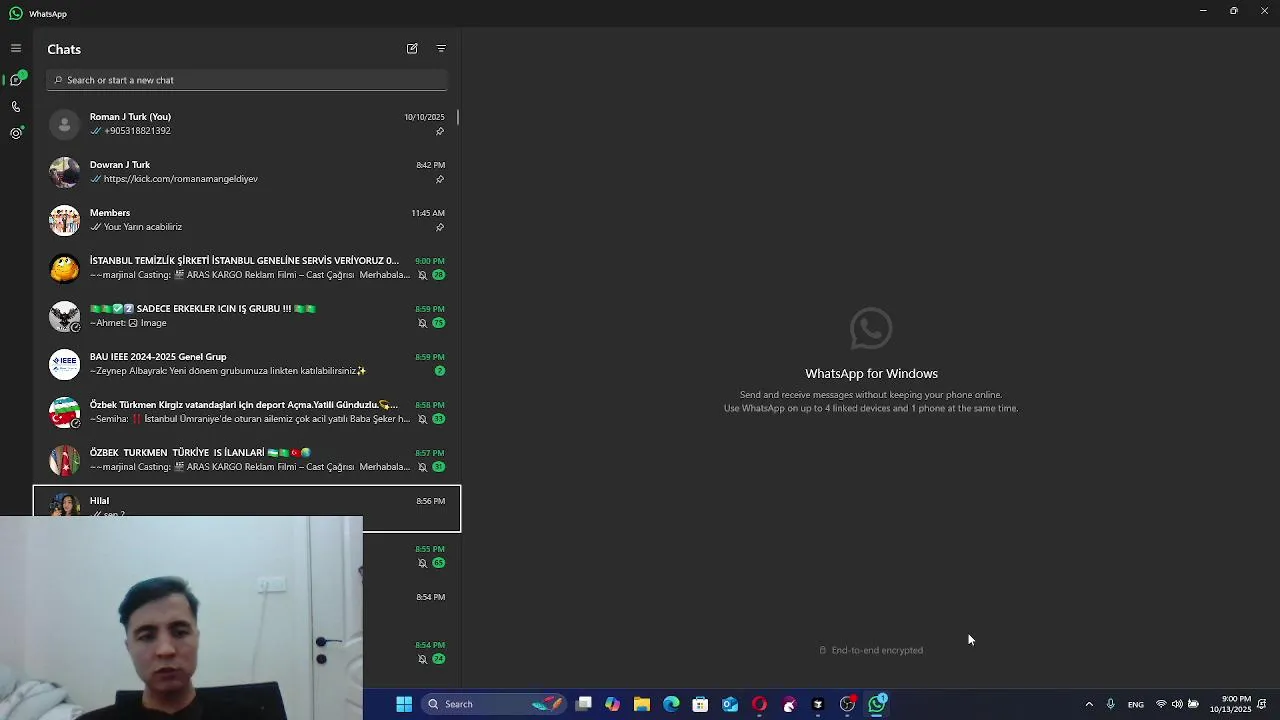
Task: Click muted icon on ÖZBEK TURKMEN TÜRKİYE chat
Action: tap(422, 467)
